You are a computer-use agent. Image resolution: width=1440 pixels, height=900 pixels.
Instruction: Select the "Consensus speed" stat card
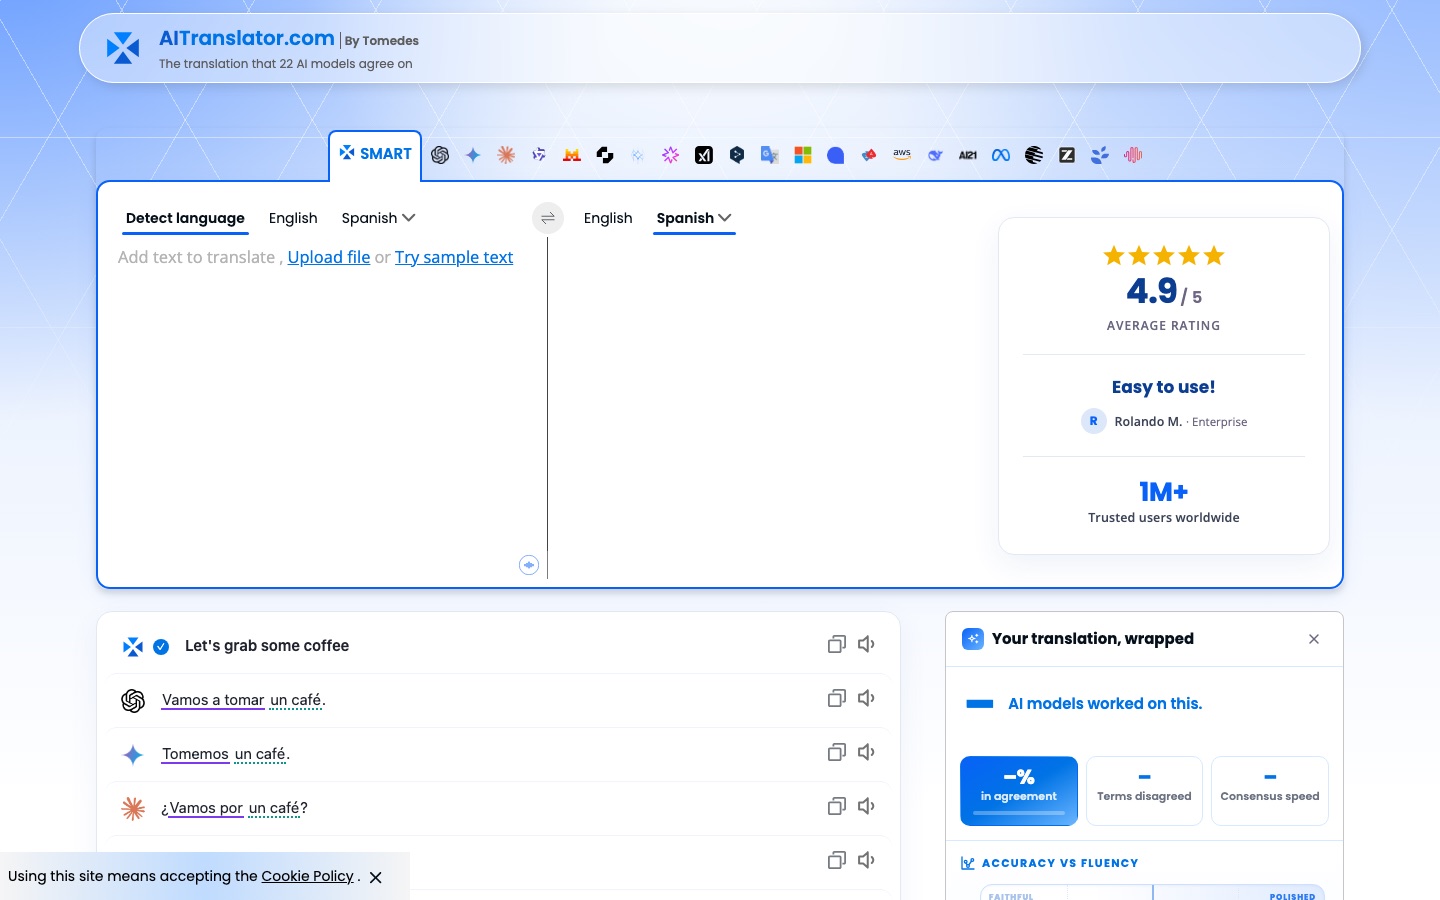1270,791
